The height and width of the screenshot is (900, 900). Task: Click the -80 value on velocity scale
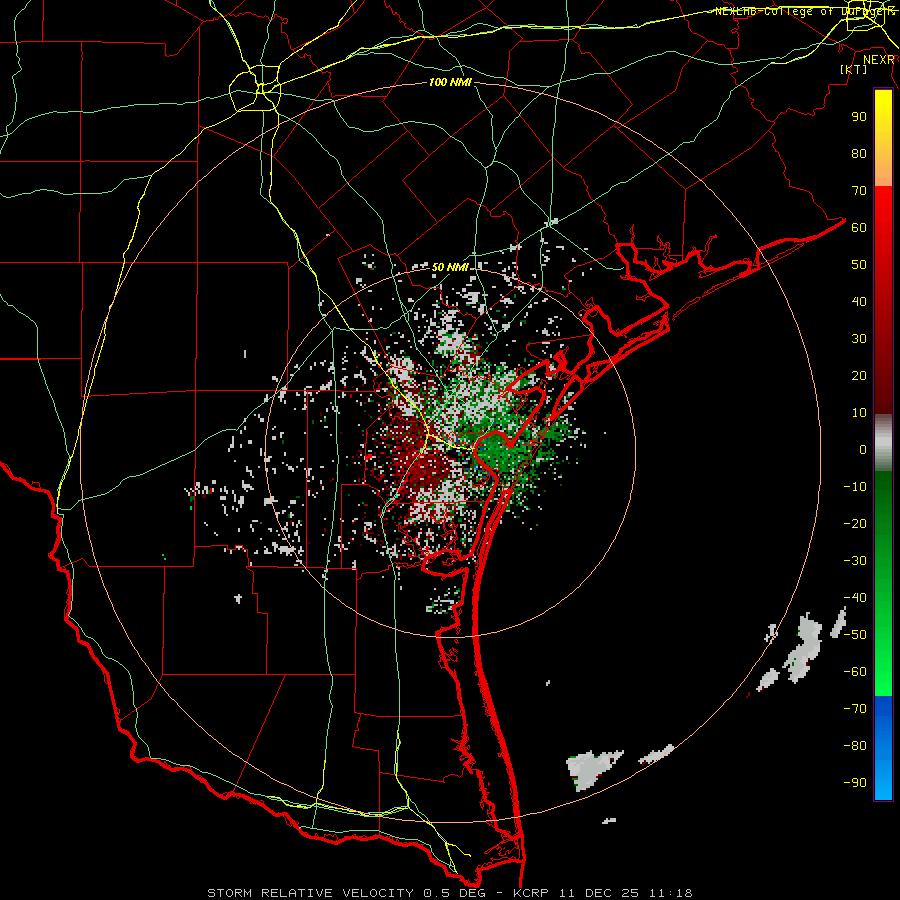coord(855,746)
